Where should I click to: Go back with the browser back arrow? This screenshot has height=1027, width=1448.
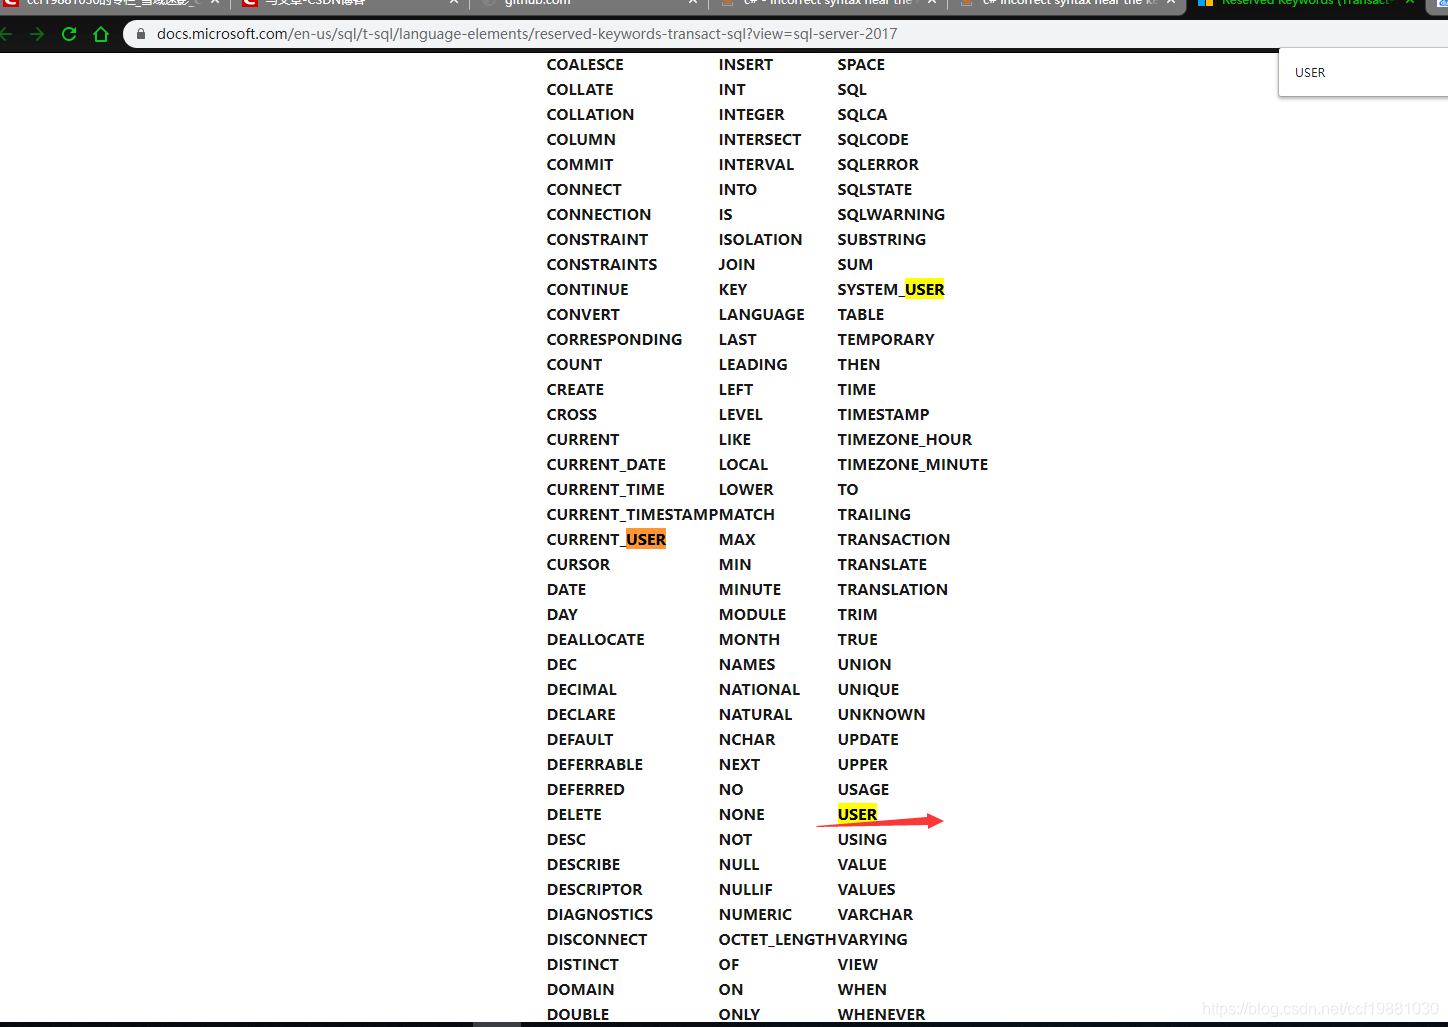pyautogui.click(x=6, y=34)
